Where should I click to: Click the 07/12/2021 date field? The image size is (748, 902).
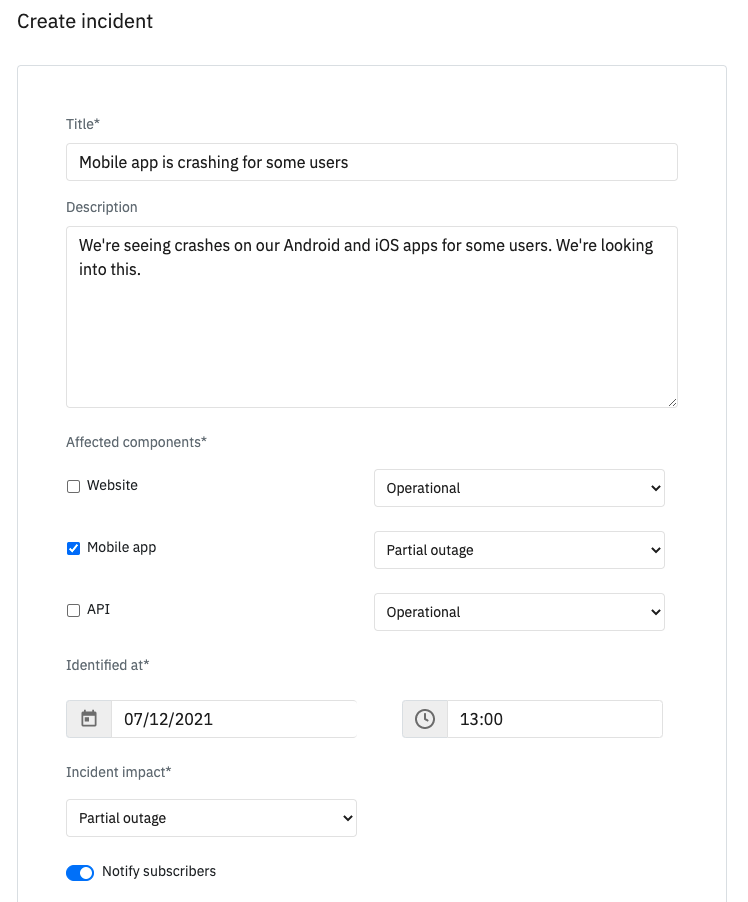click(232, 719)
